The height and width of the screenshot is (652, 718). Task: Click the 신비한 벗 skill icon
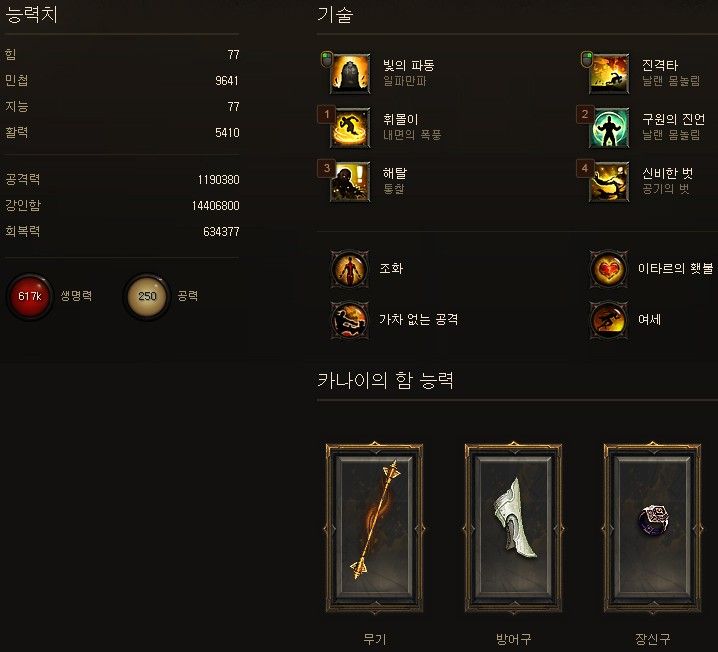point(609,182)
